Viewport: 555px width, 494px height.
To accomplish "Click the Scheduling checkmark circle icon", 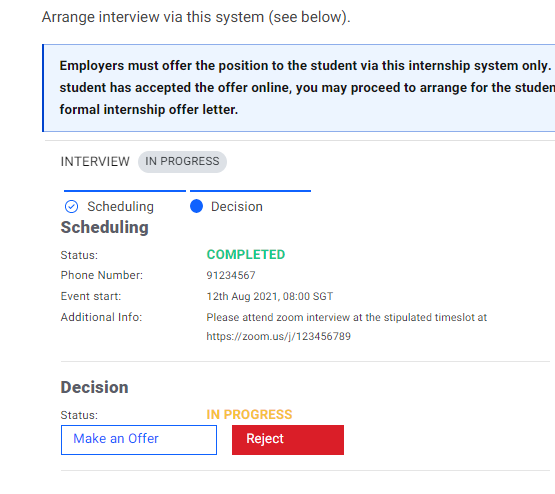I will pos(71,206).
